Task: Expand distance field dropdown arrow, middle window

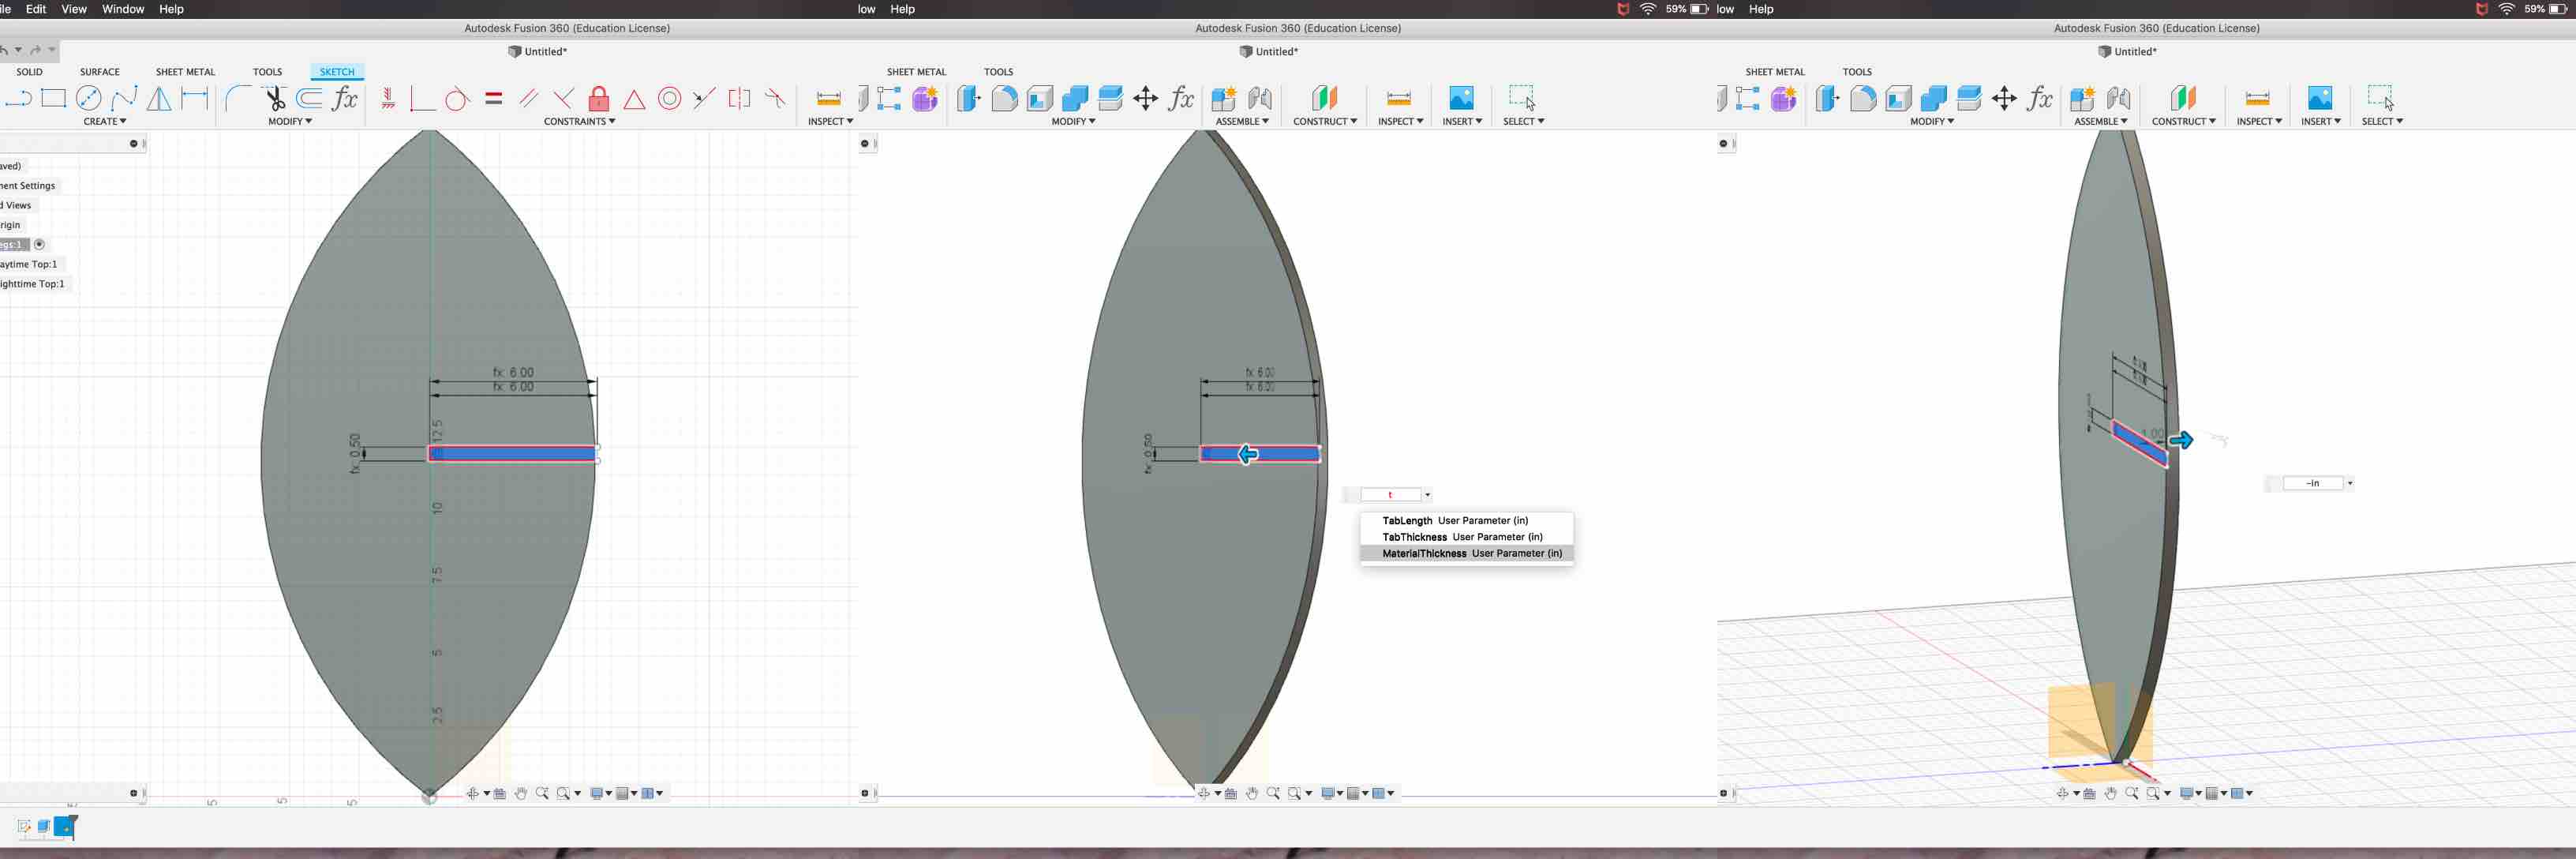Action: [x=1427, y=495]
